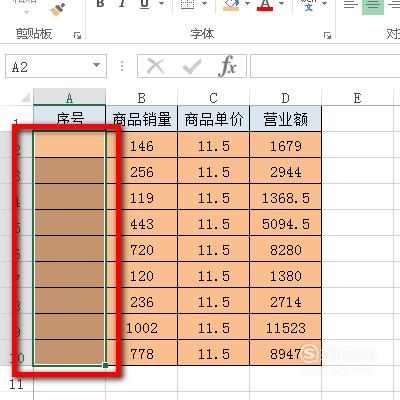Click the Enter checkmark formula button
400x400 pixels.
[192, 66]
